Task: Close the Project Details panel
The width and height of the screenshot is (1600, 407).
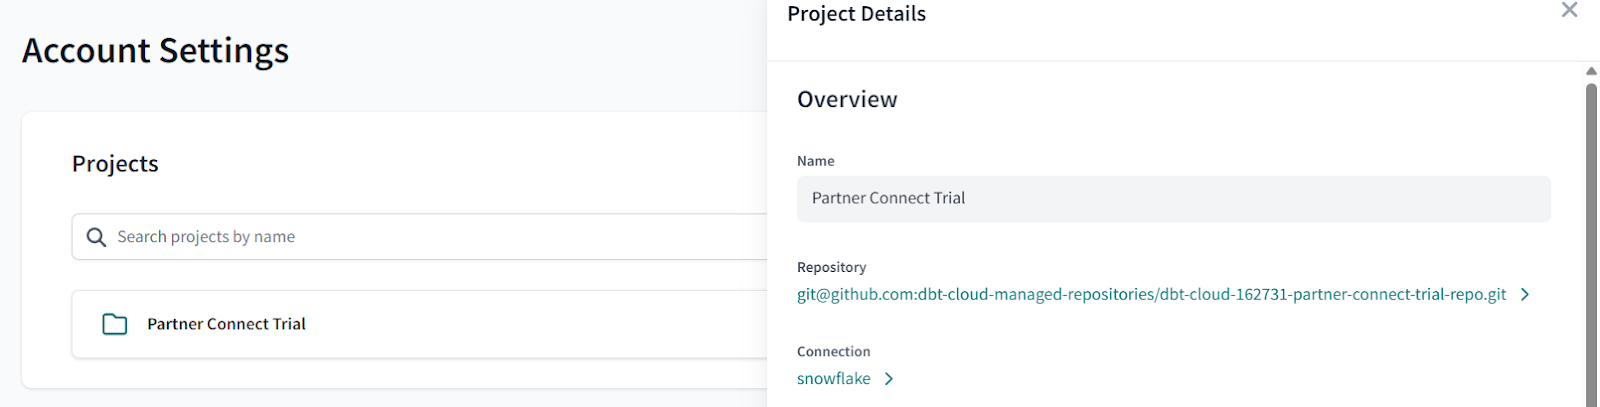Action: 1569,10
